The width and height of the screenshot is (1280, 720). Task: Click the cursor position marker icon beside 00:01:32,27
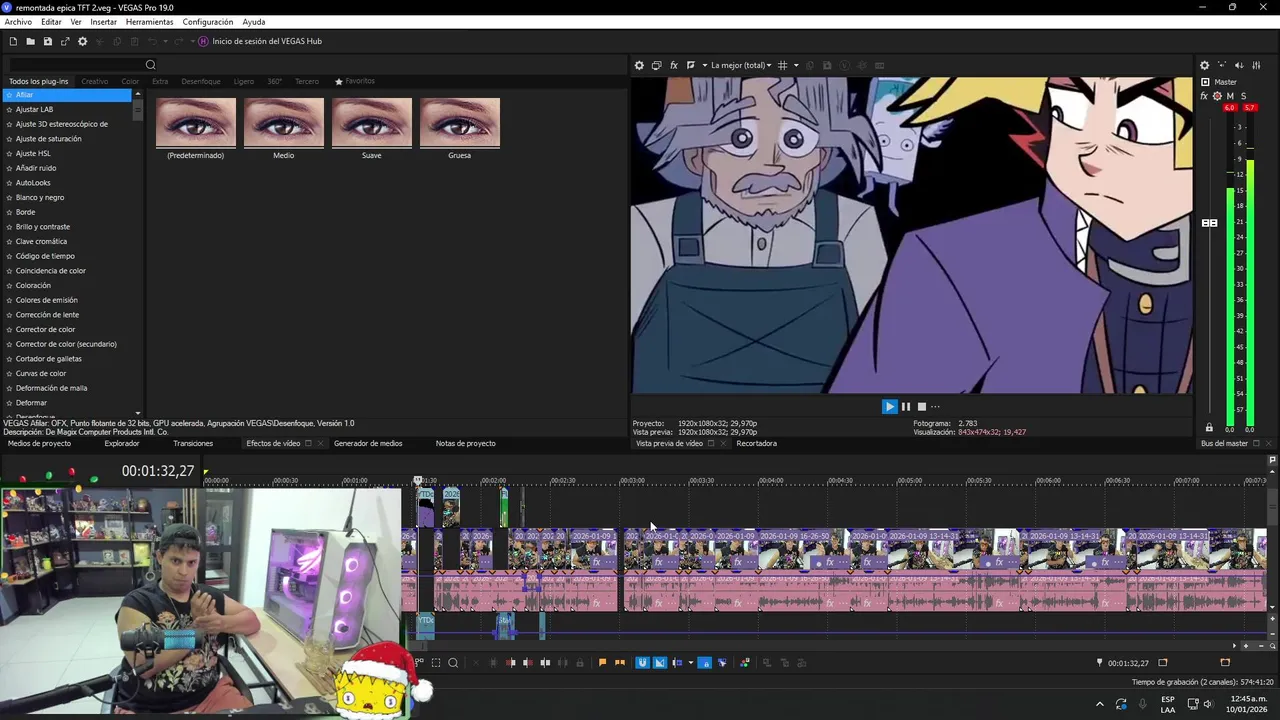point(1099,662)
